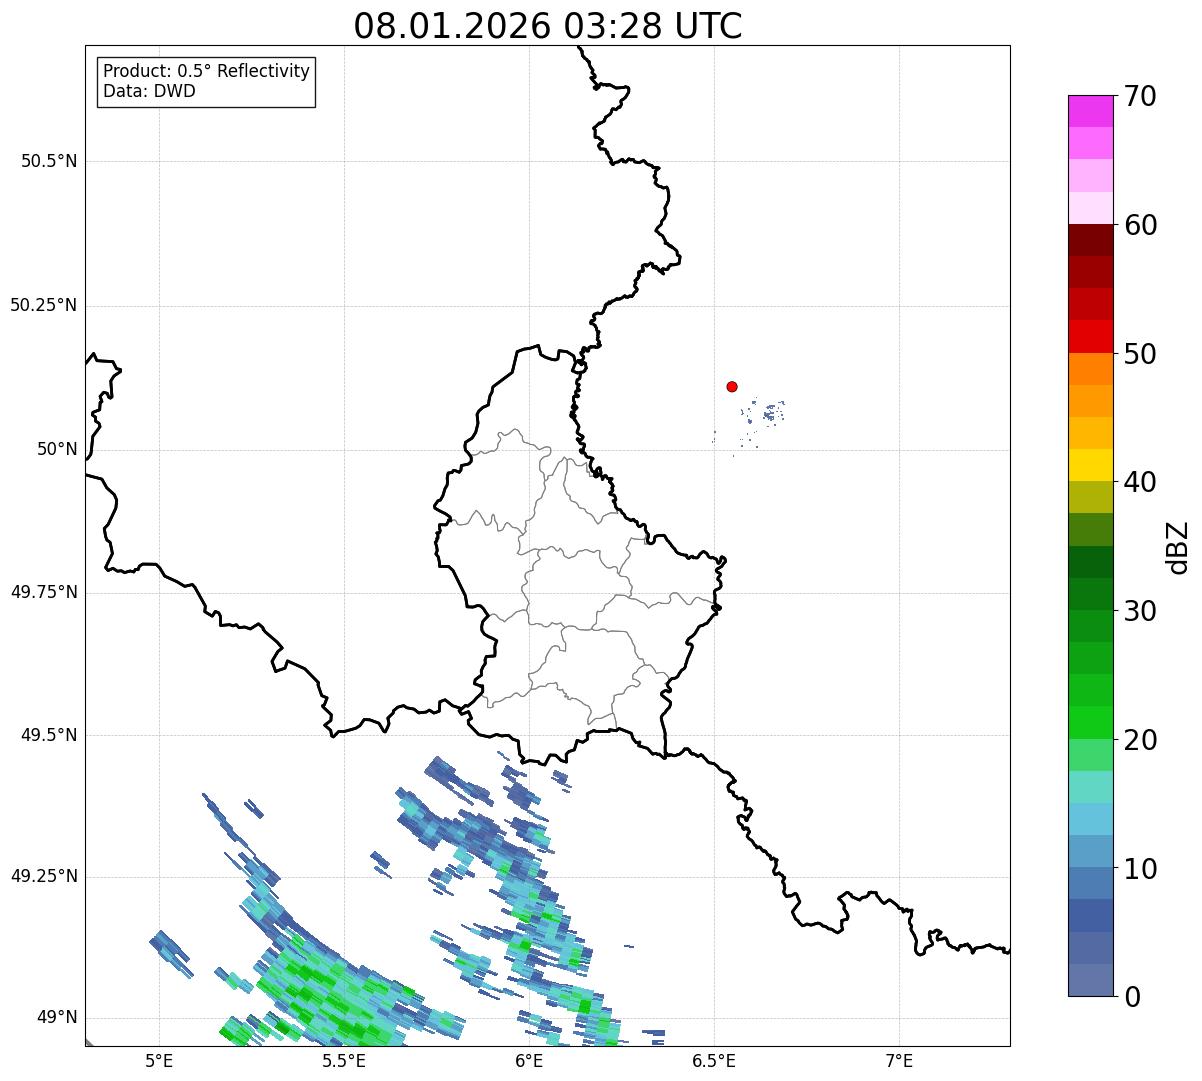Screen dimensions: 1202x1081
Task: Click the colorbar 20 tick label
Action: tap(1140, 740)
